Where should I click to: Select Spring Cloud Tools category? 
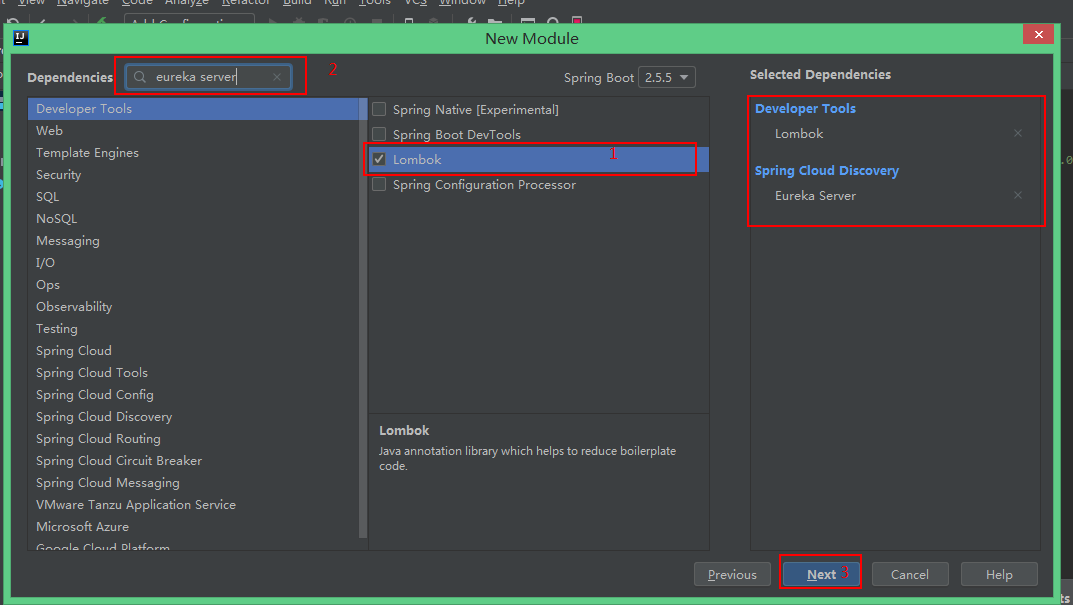pyautogui.click(x=193, y=372)
